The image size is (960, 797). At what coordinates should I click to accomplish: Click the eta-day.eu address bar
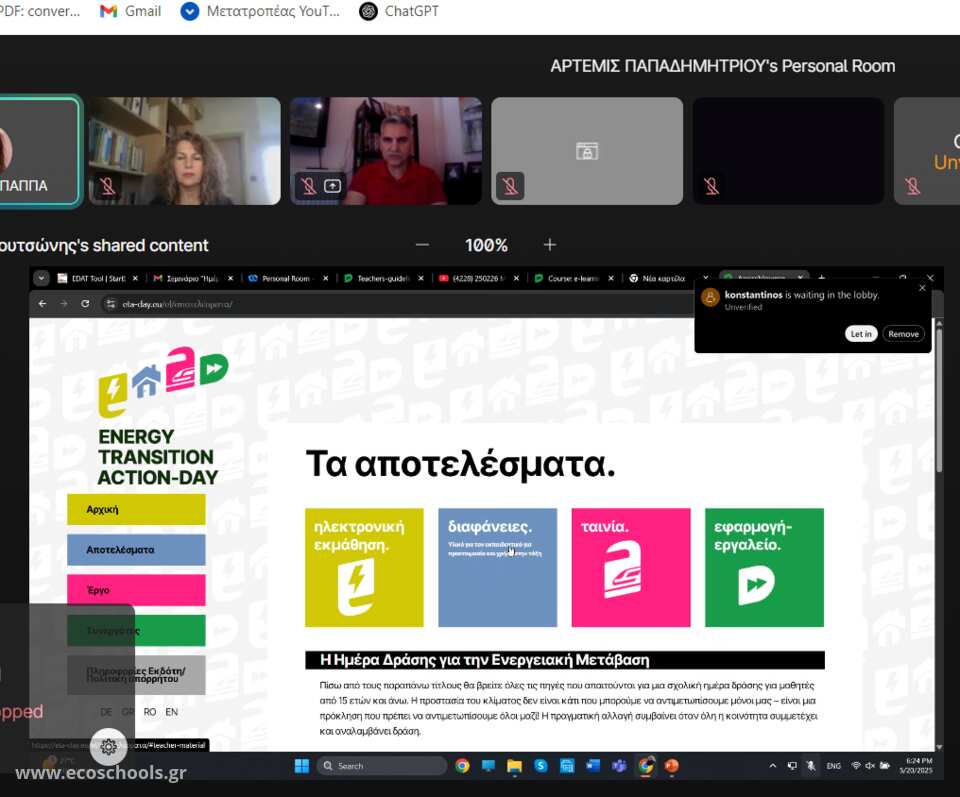pyautogui.click(x=398, y=304)
